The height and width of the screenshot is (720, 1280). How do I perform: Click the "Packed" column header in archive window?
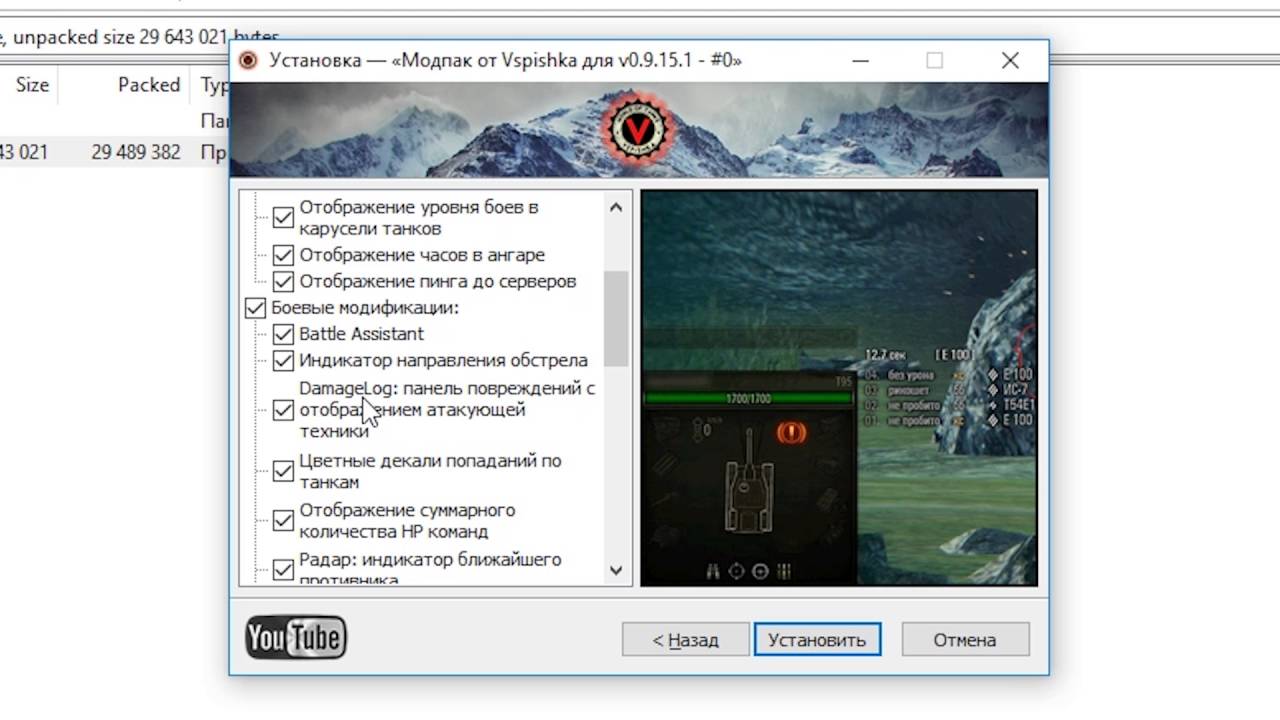coord(149,85)
